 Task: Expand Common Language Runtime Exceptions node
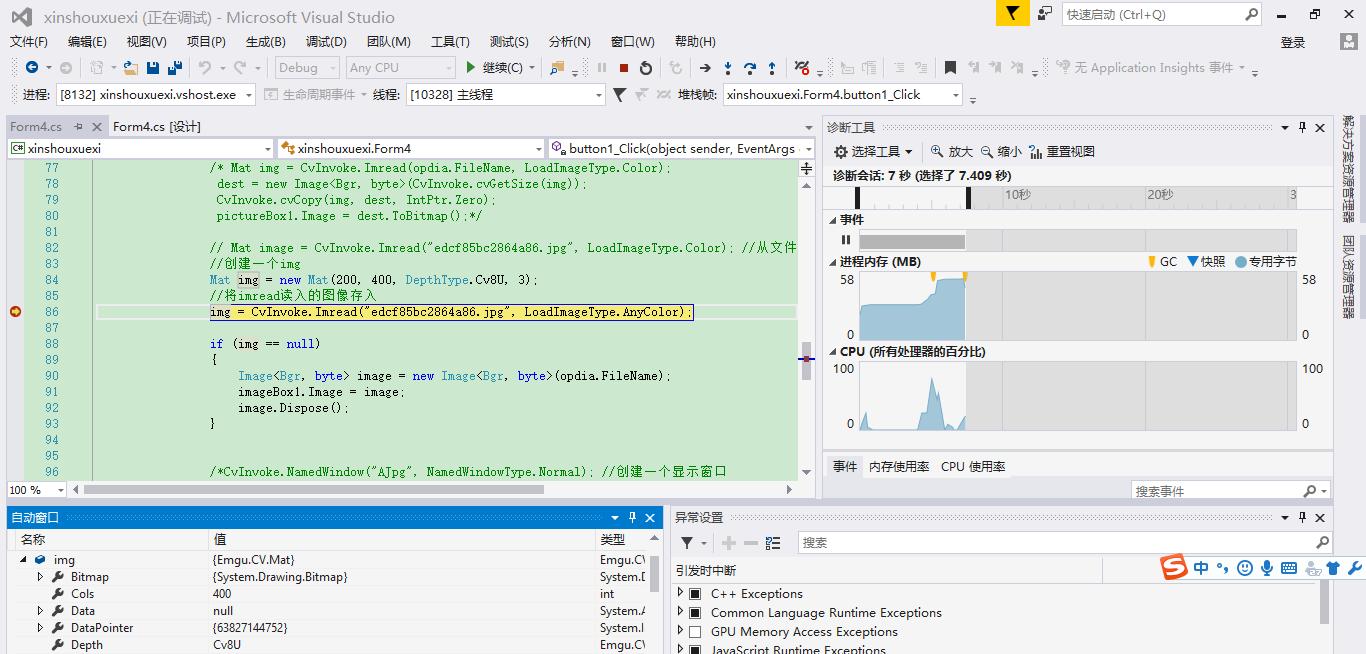click(x=681, y=613)
